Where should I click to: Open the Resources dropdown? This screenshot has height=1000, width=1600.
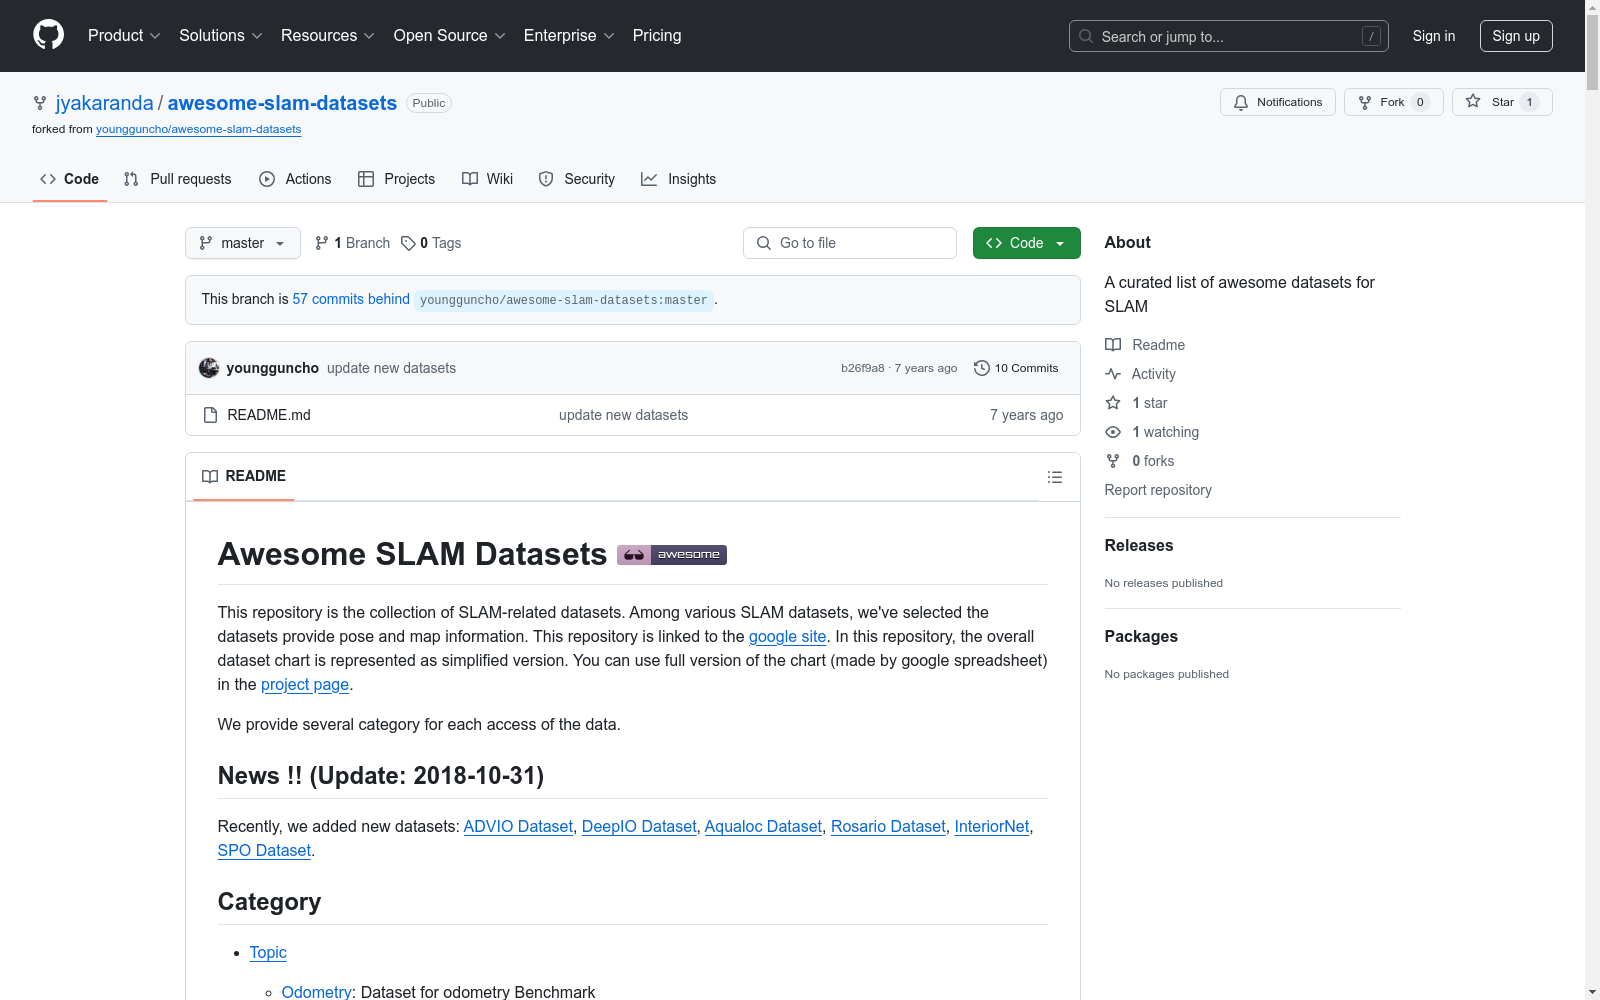click(x=328, y=36)
